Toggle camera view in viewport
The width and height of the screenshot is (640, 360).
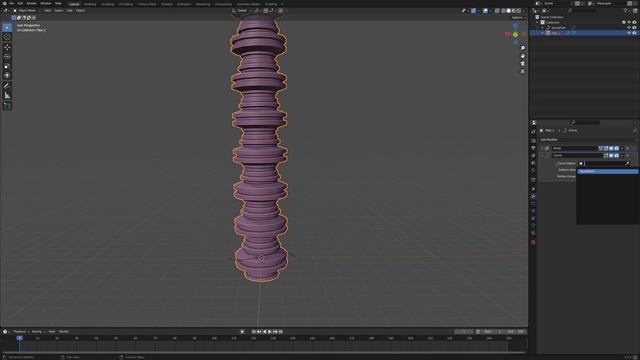pyautogui.click(x=522, y=64)
